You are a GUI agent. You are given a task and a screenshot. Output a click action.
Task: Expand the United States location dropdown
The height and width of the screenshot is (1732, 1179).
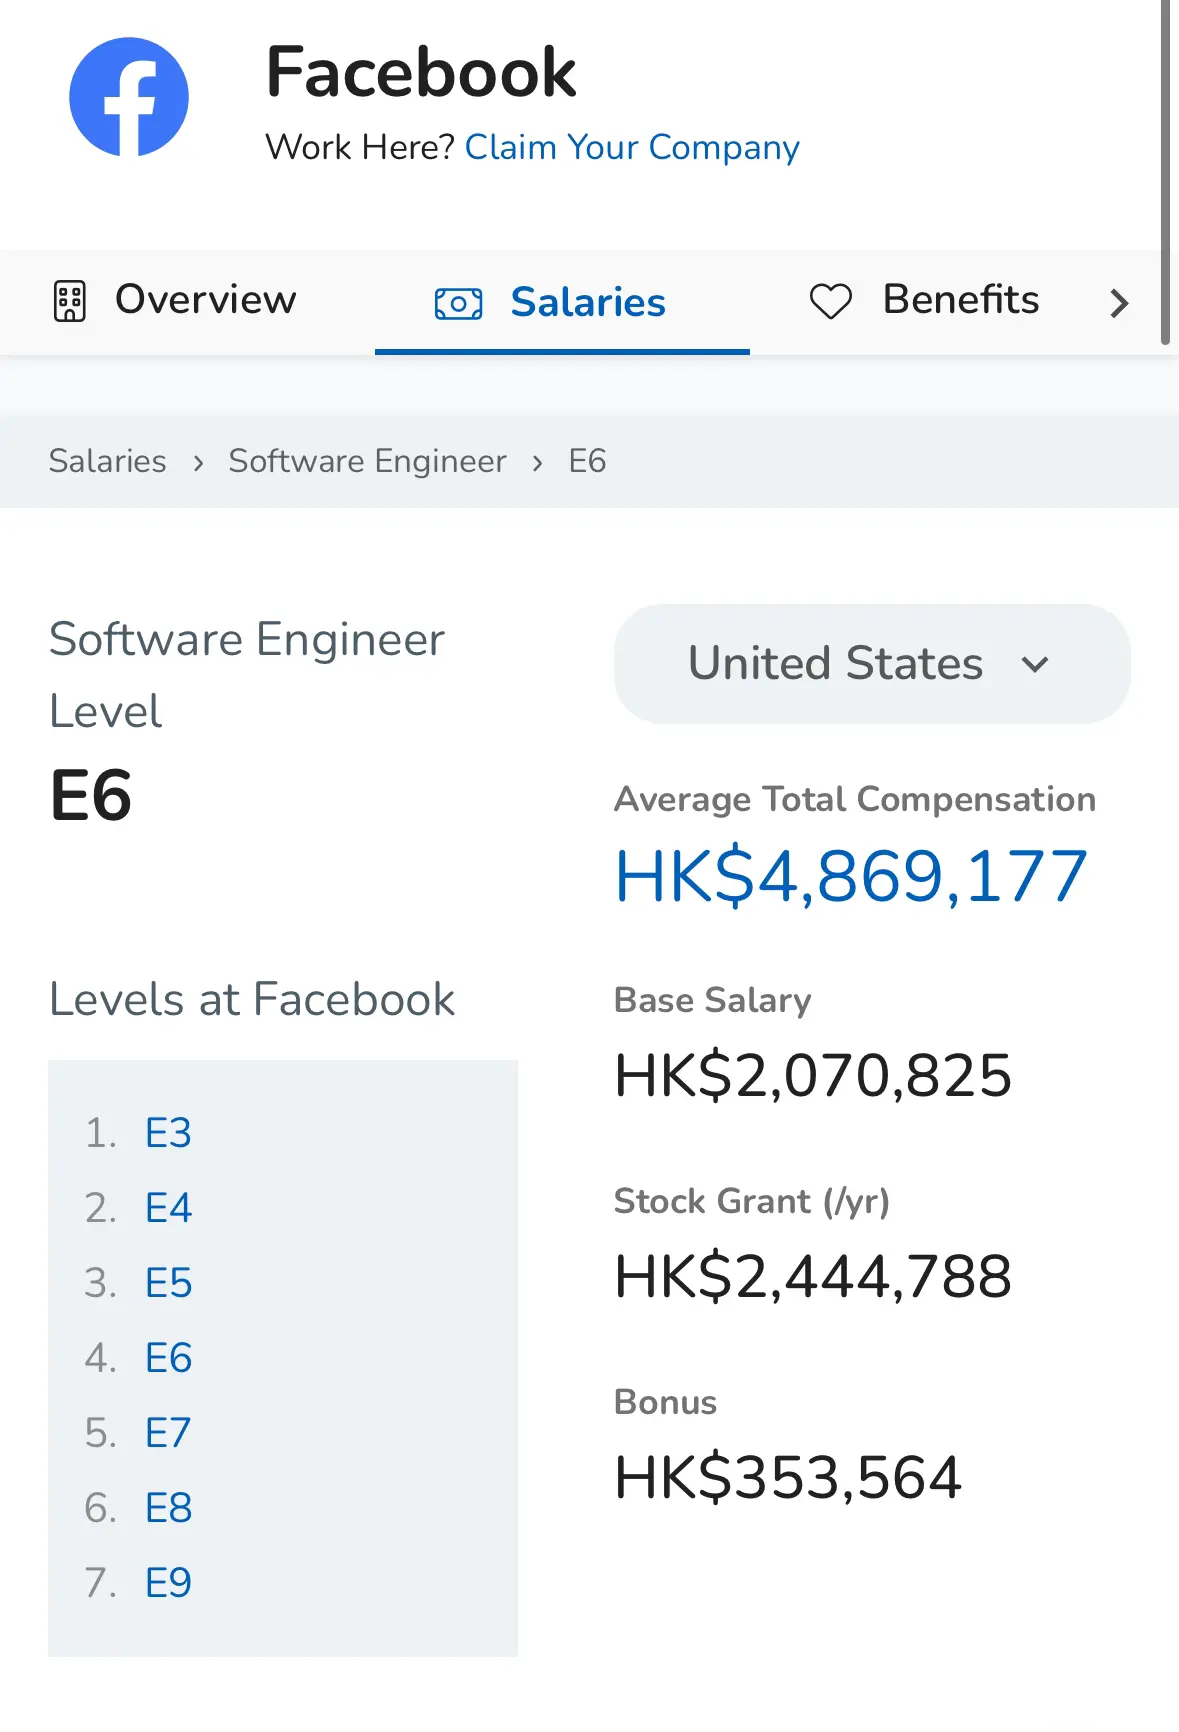tap(872, 663)
